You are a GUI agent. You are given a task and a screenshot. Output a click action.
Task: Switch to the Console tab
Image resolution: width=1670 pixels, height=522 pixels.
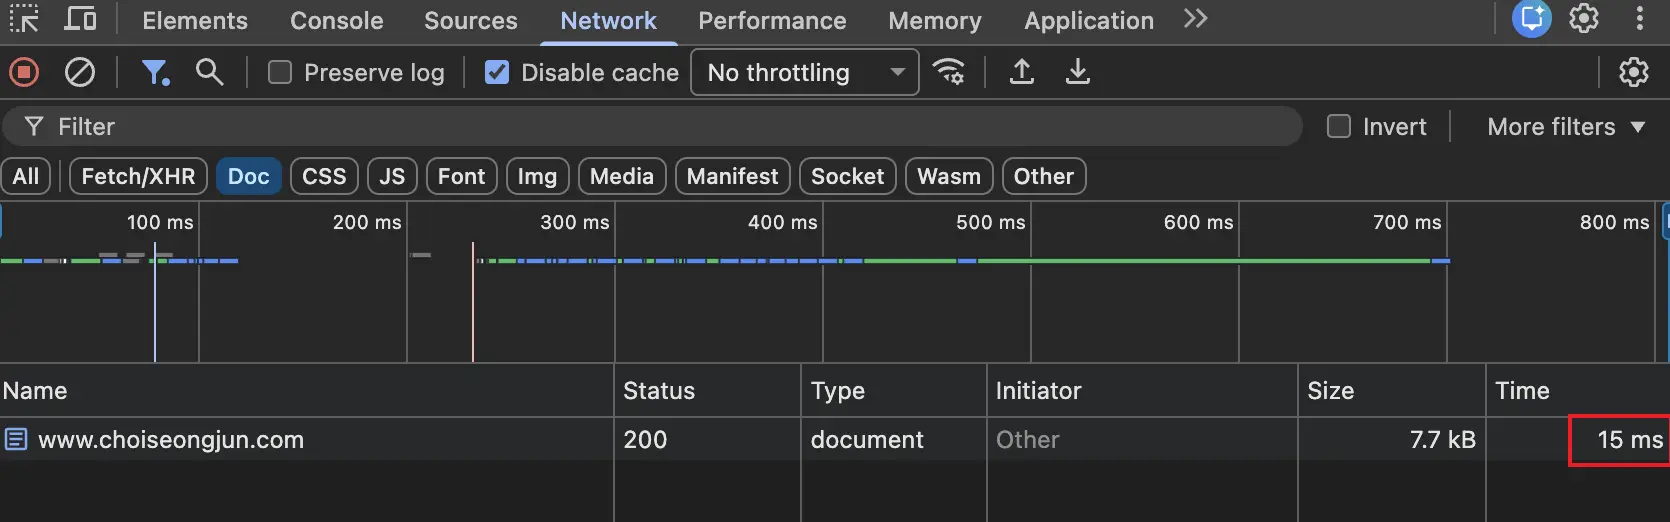pos(336,21)
